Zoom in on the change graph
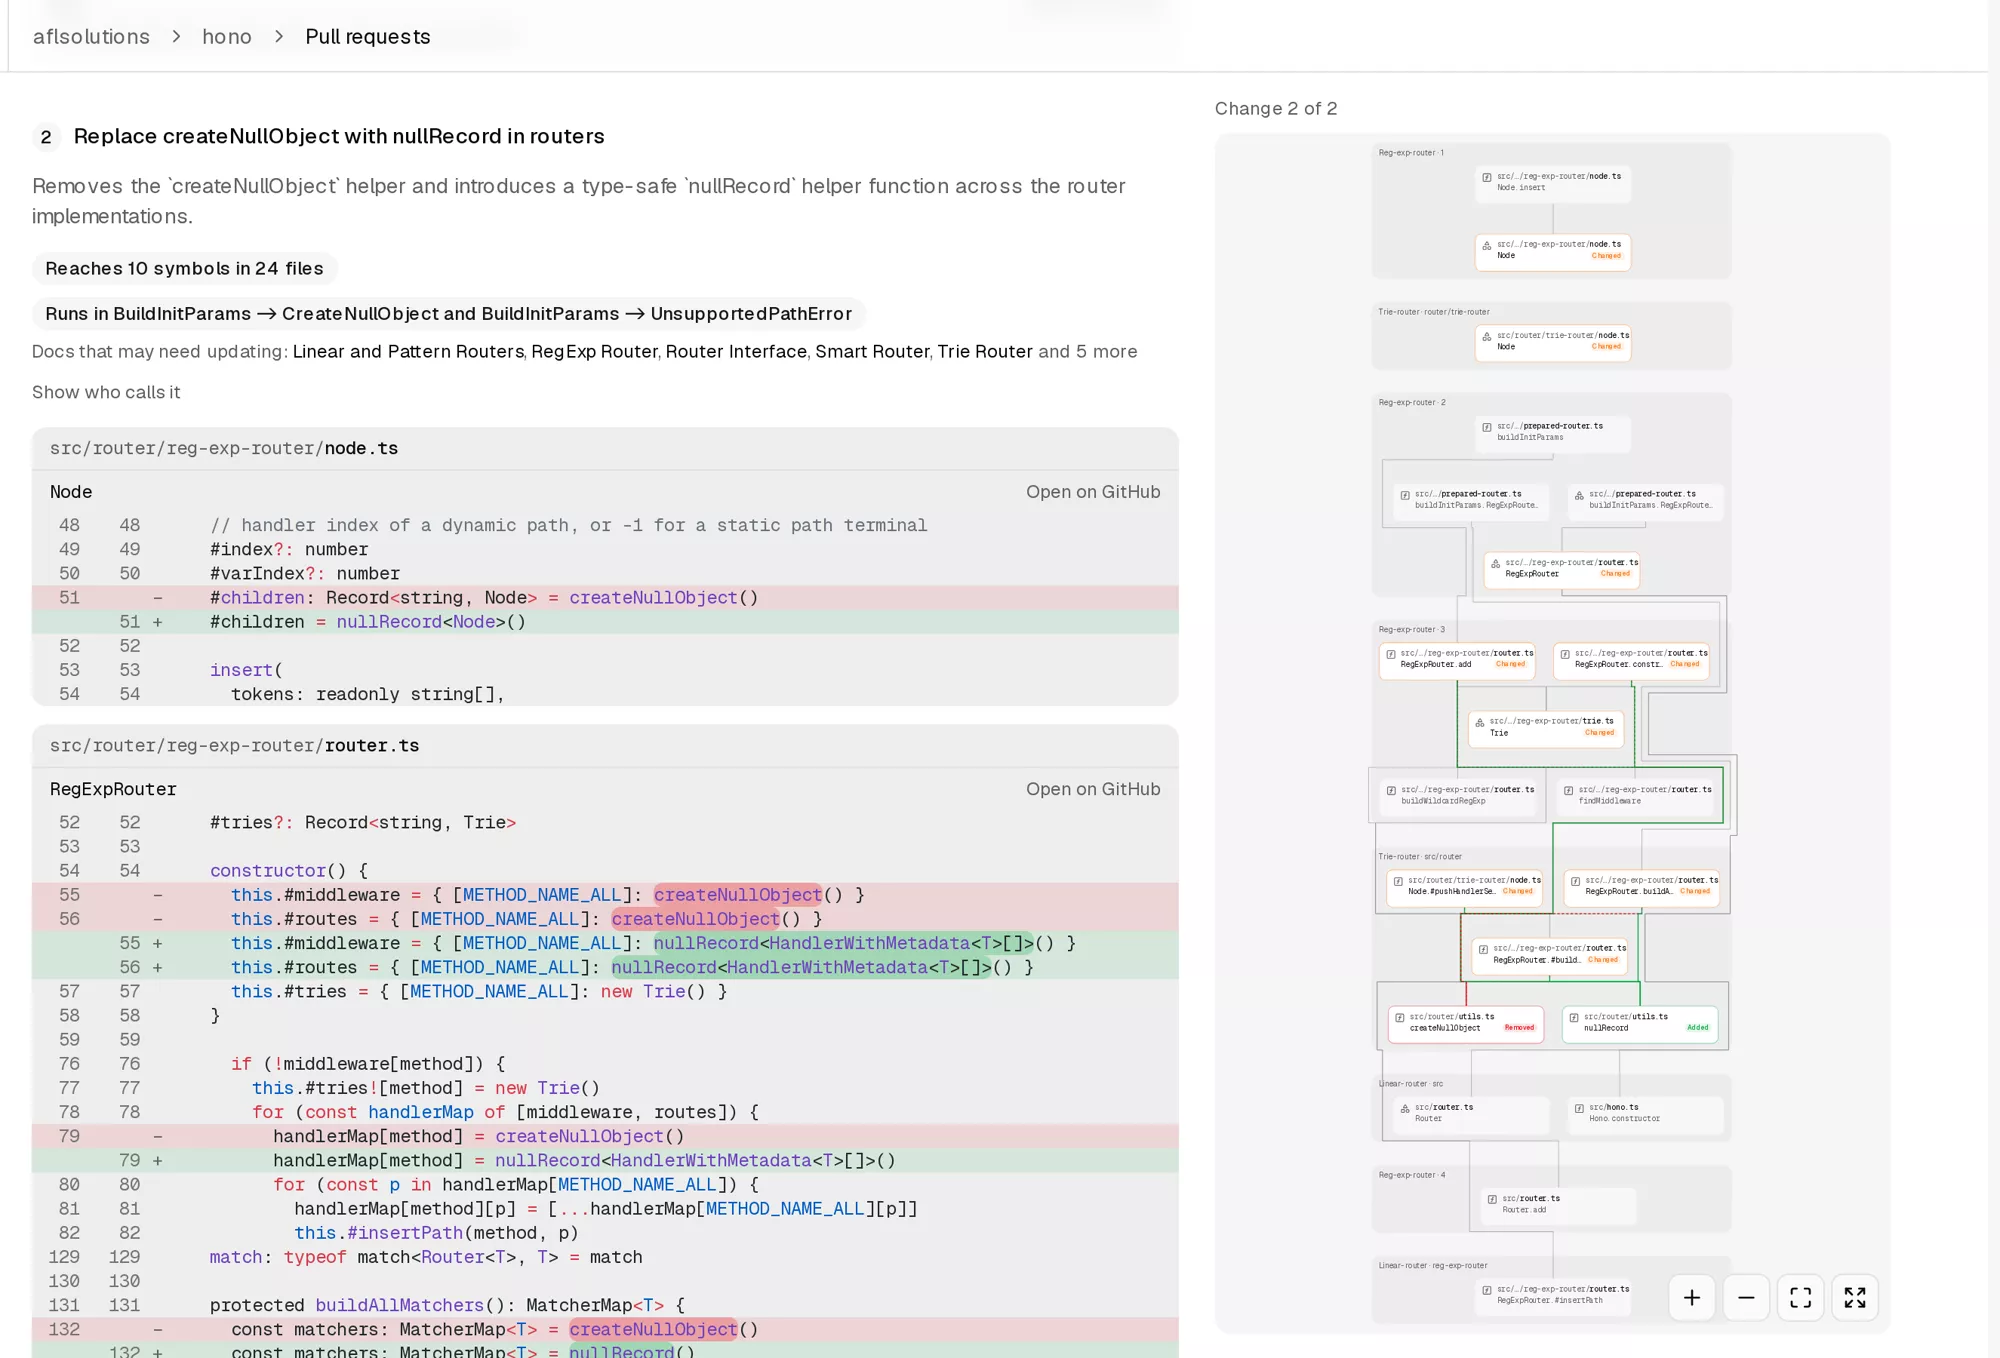2000x1358 pixels. coord(1692,1297)
